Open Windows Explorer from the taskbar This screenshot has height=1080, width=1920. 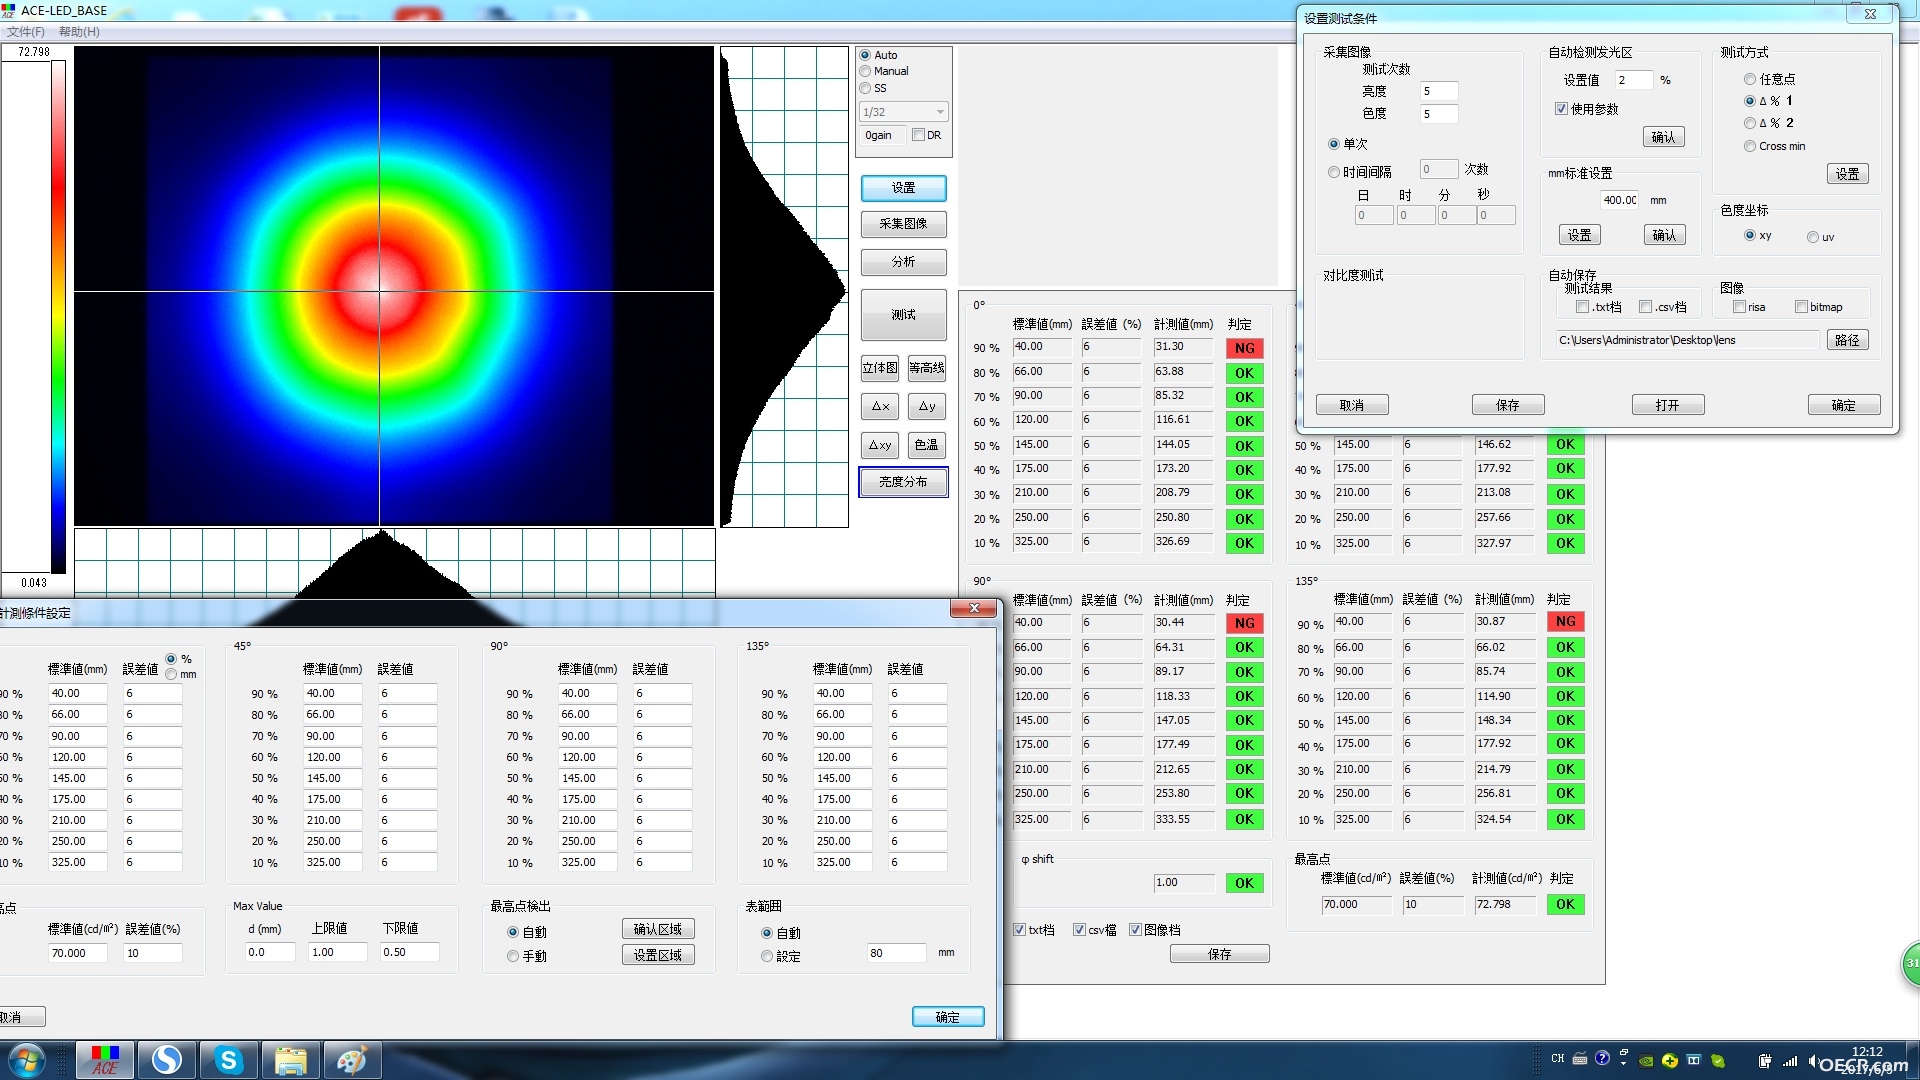290,1060
